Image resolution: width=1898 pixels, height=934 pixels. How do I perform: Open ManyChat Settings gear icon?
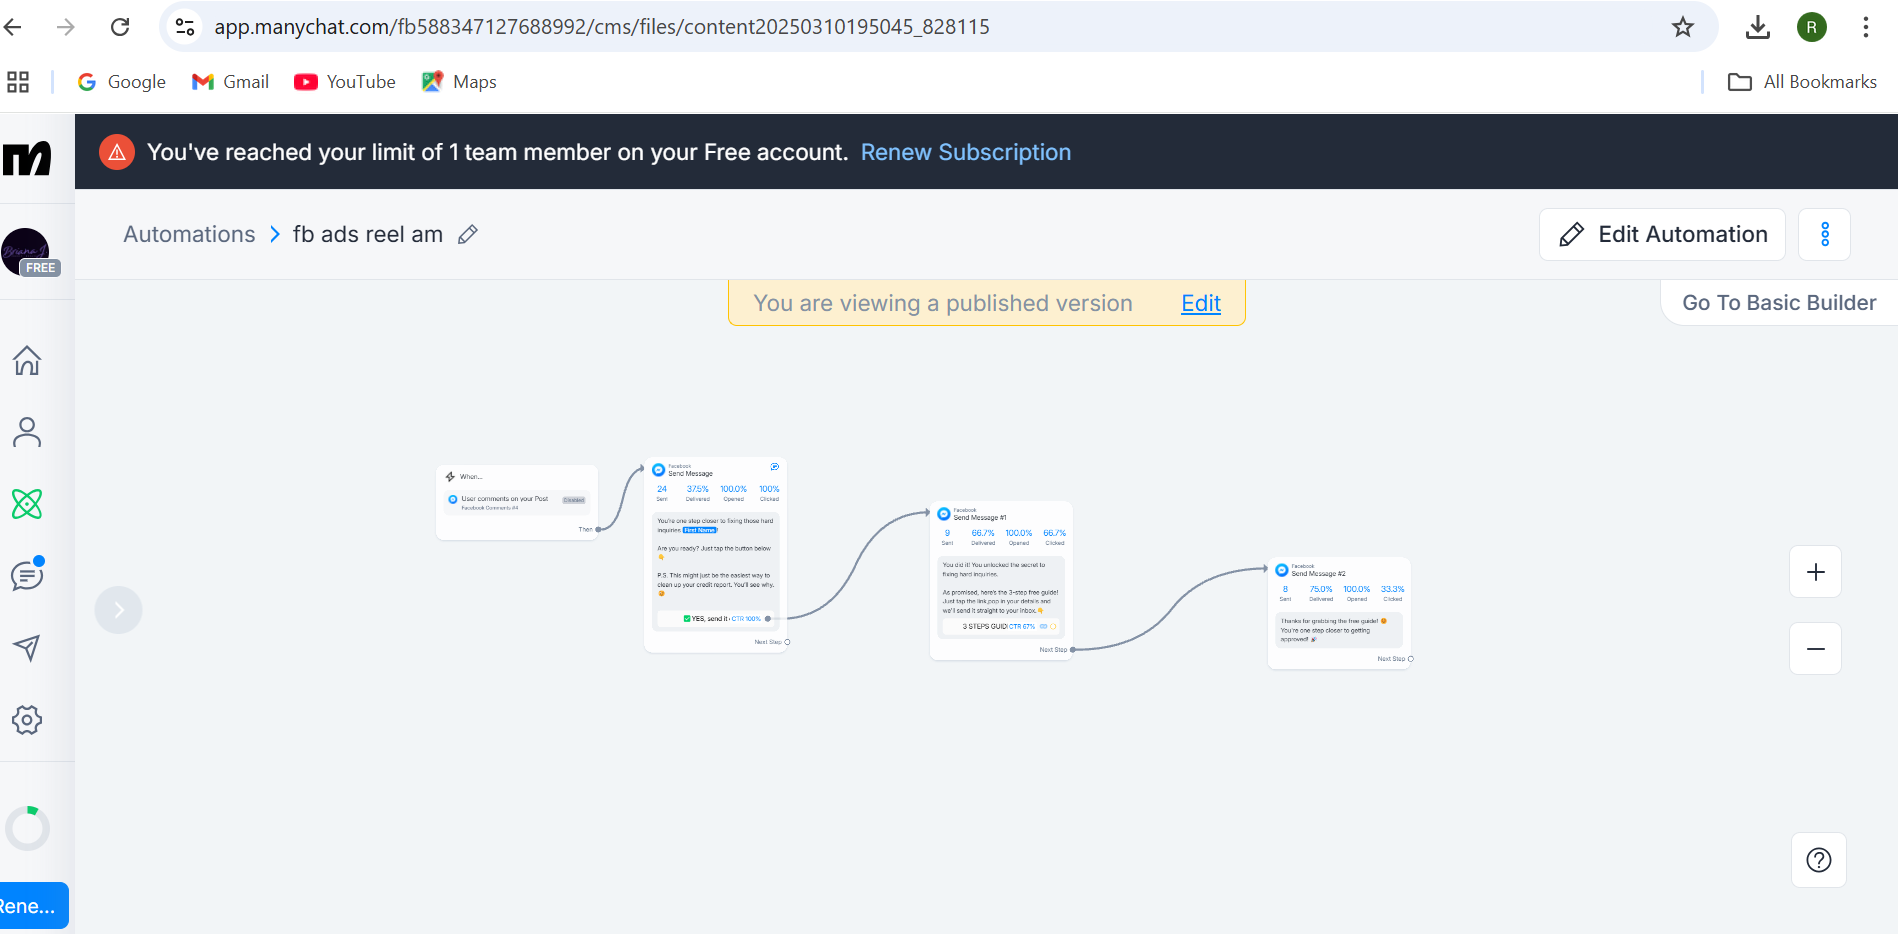(26, 719)
